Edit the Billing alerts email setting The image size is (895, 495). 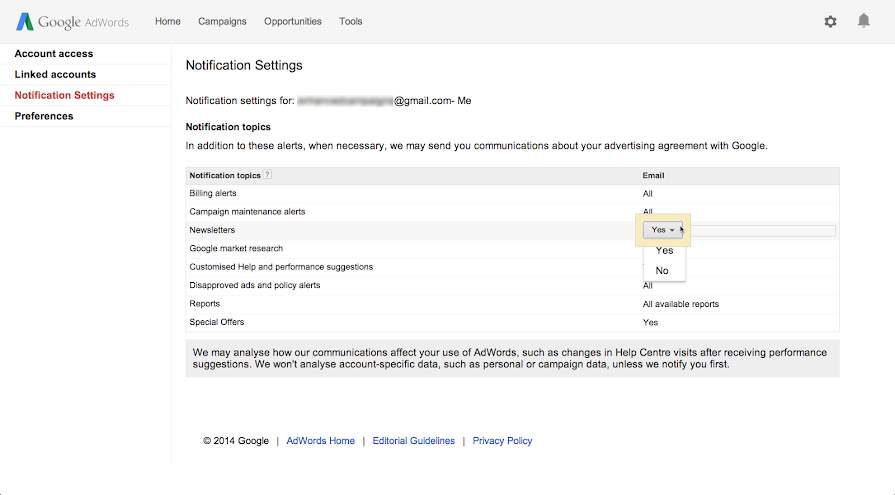tap(648, 194)
